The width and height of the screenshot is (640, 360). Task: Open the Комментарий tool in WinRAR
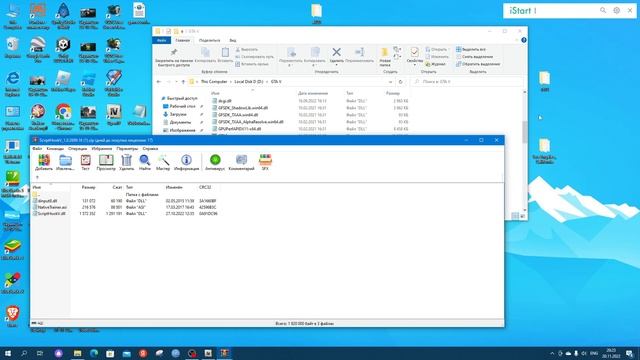241,162
